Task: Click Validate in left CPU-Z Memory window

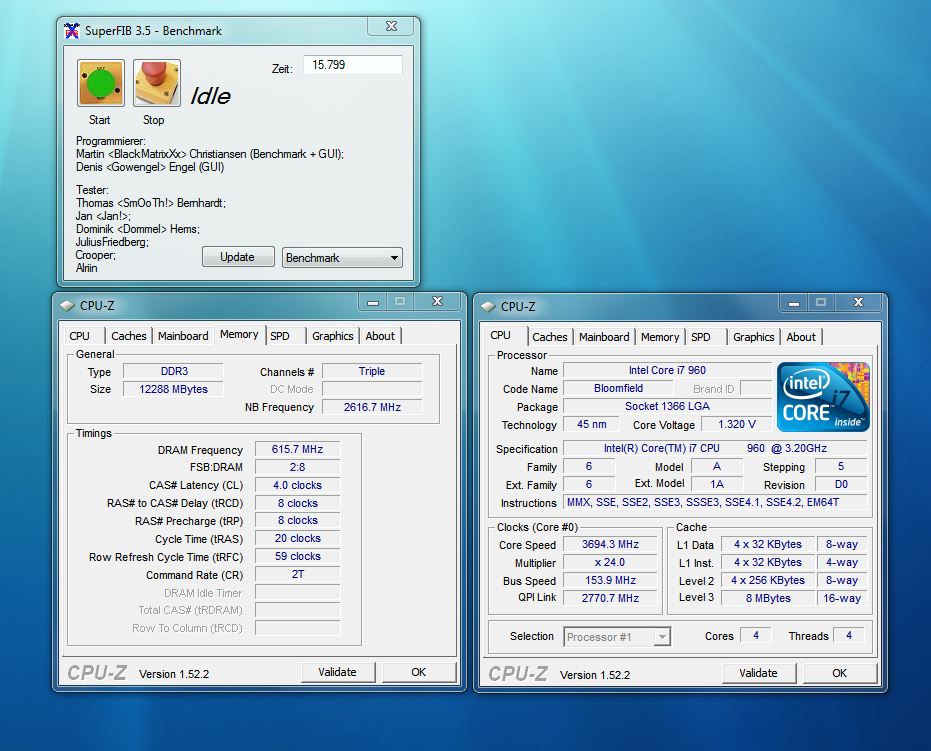Action: click(338, 672)
